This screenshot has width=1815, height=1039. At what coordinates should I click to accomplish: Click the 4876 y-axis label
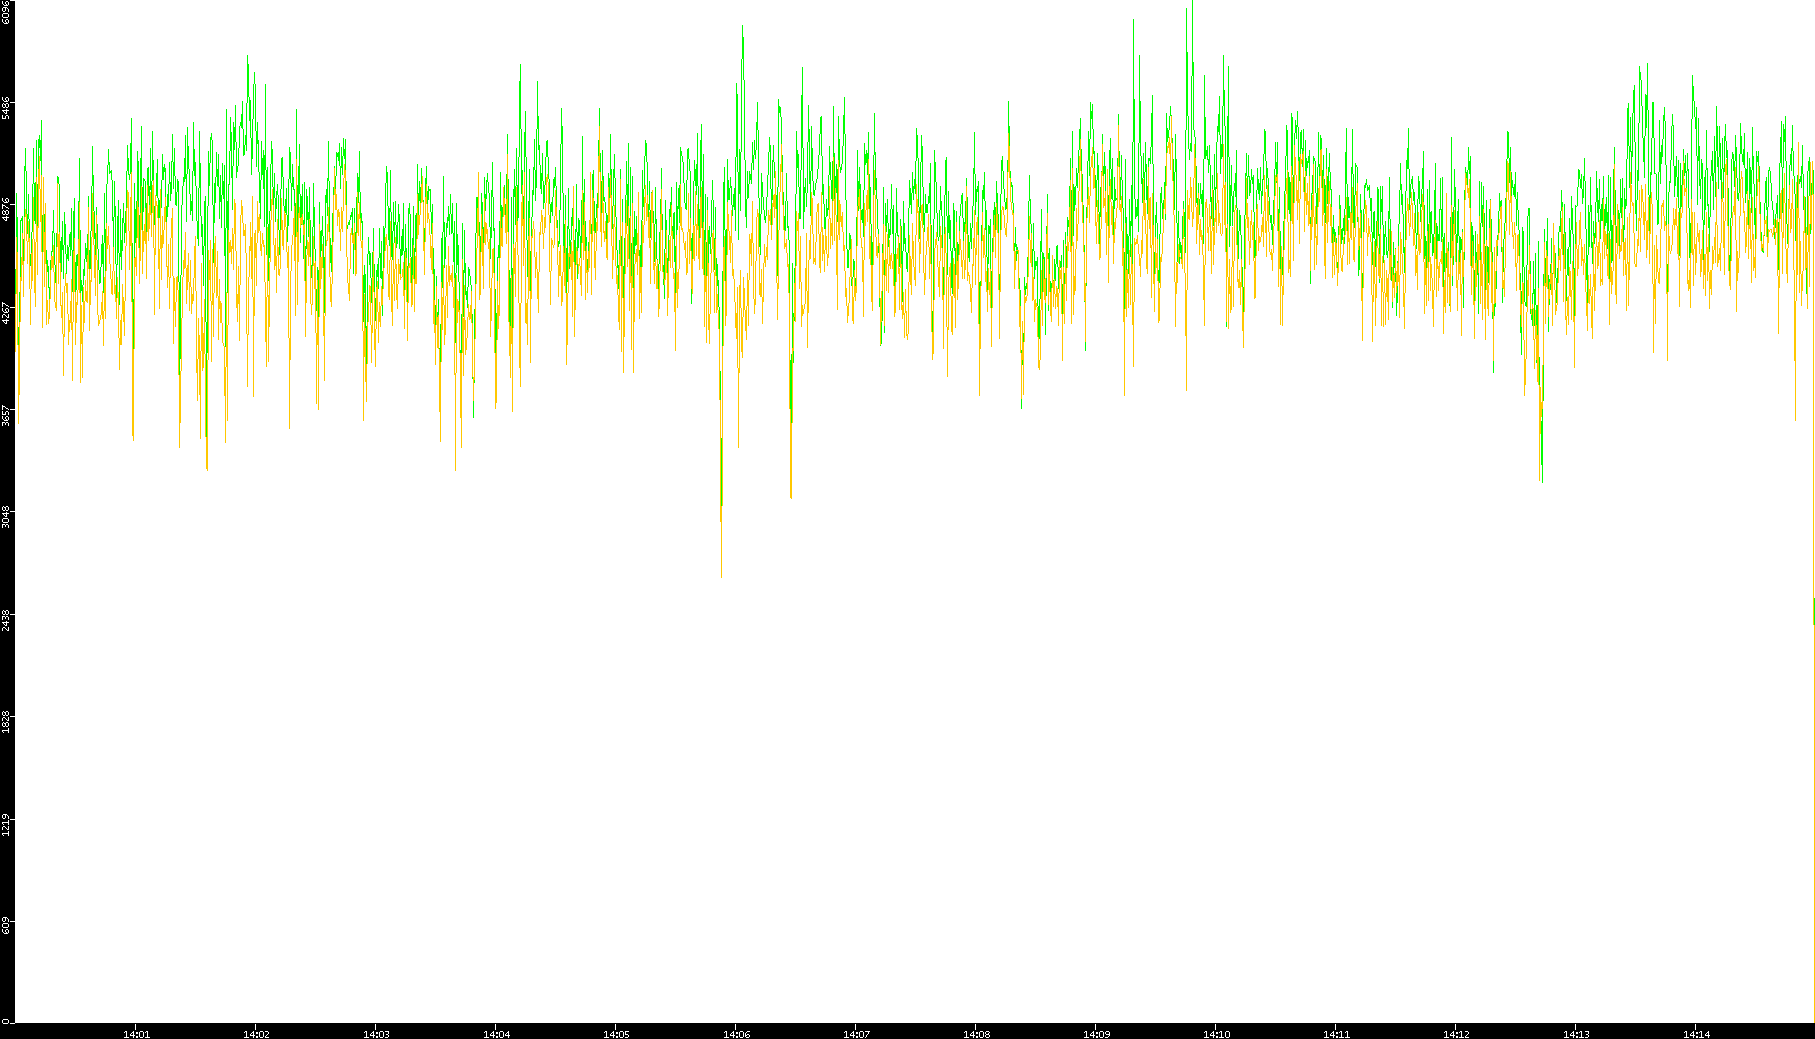[6, 210]
